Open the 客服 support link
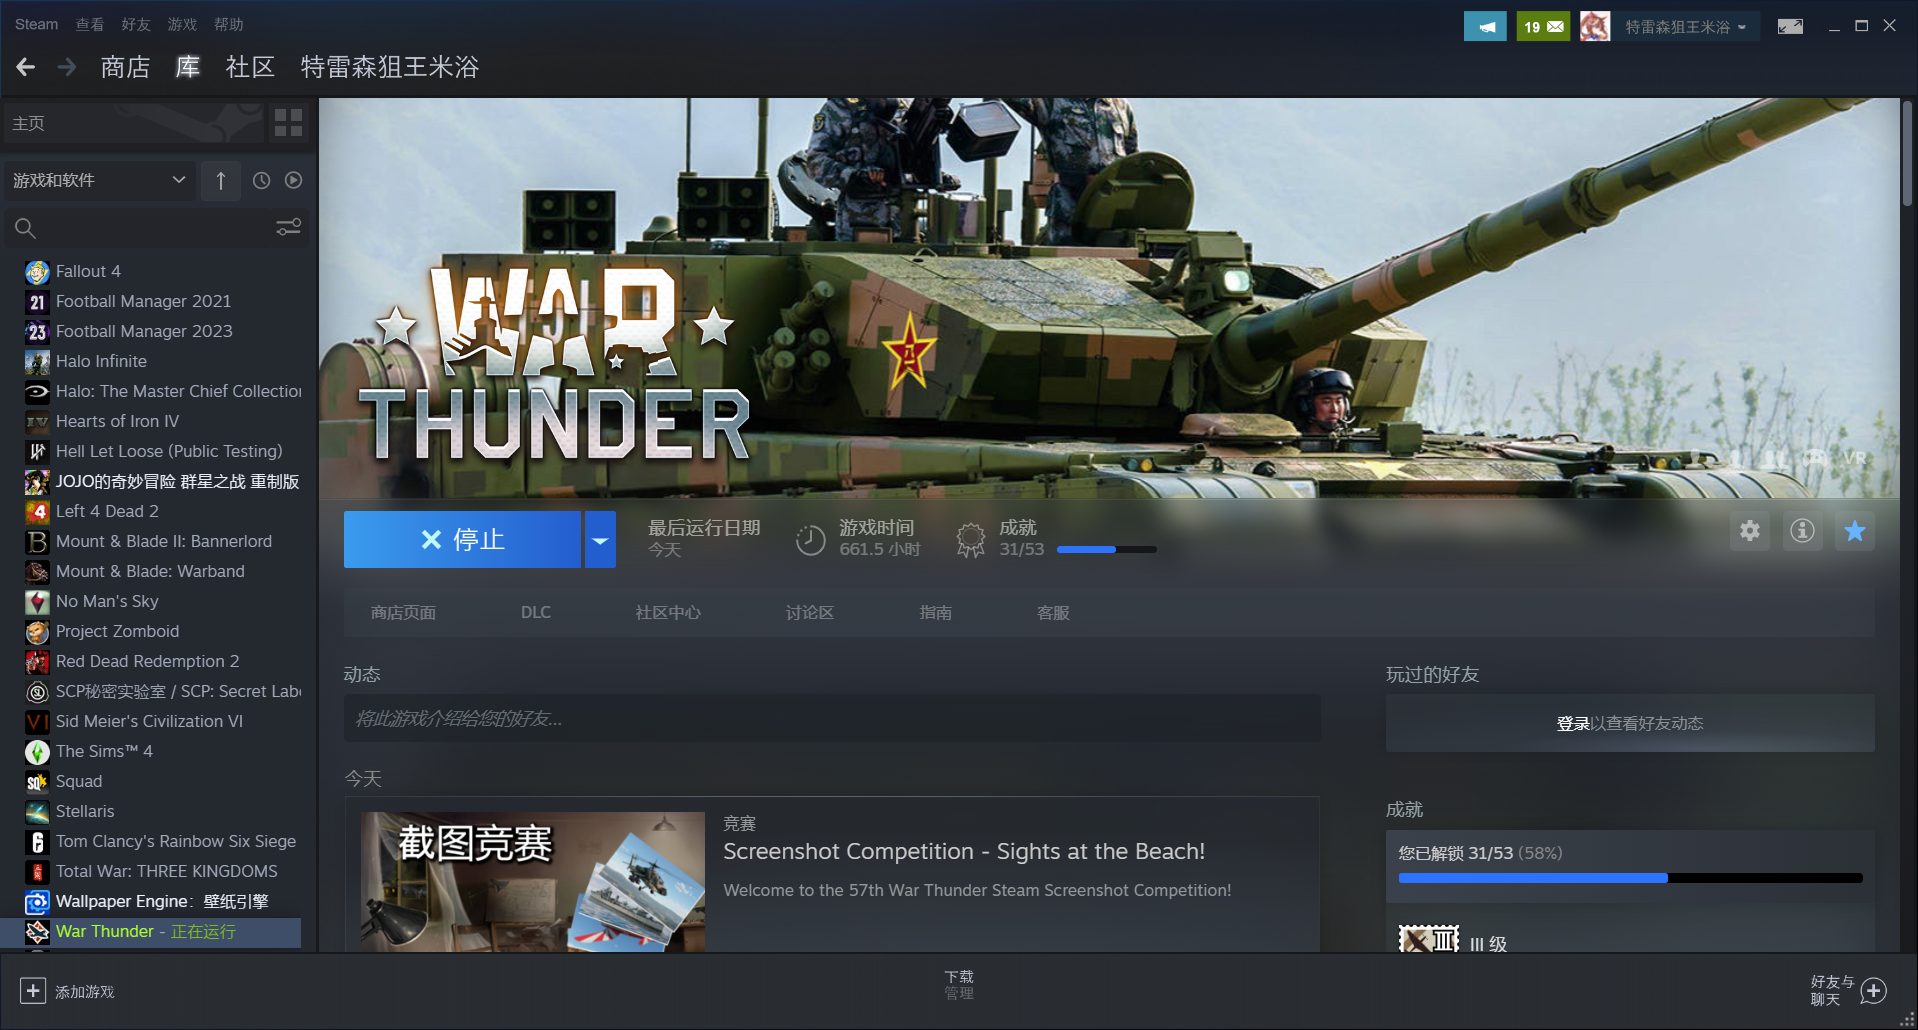1918x1030 pixels. pos(1053,612)
